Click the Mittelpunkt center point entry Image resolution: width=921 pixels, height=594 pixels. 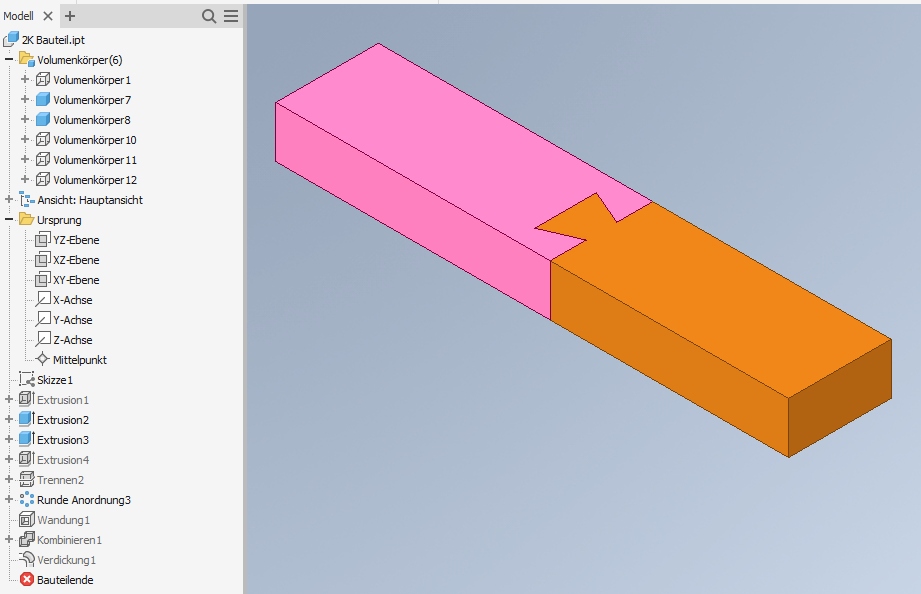45,359
